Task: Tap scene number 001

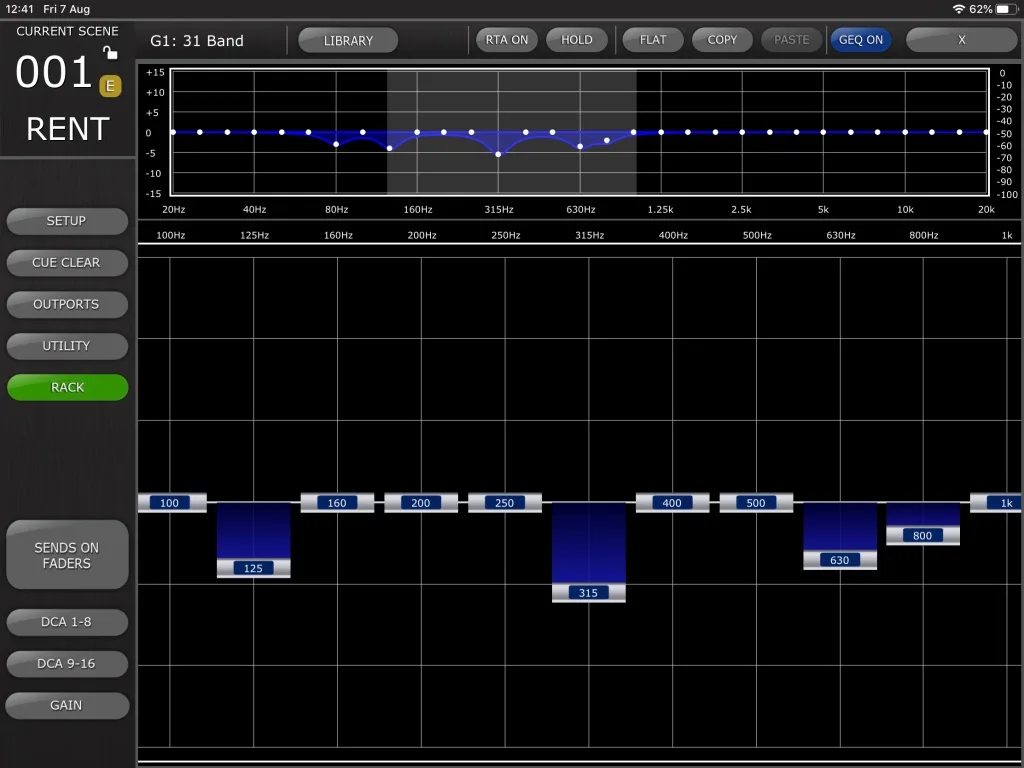Action: point(54,72)
